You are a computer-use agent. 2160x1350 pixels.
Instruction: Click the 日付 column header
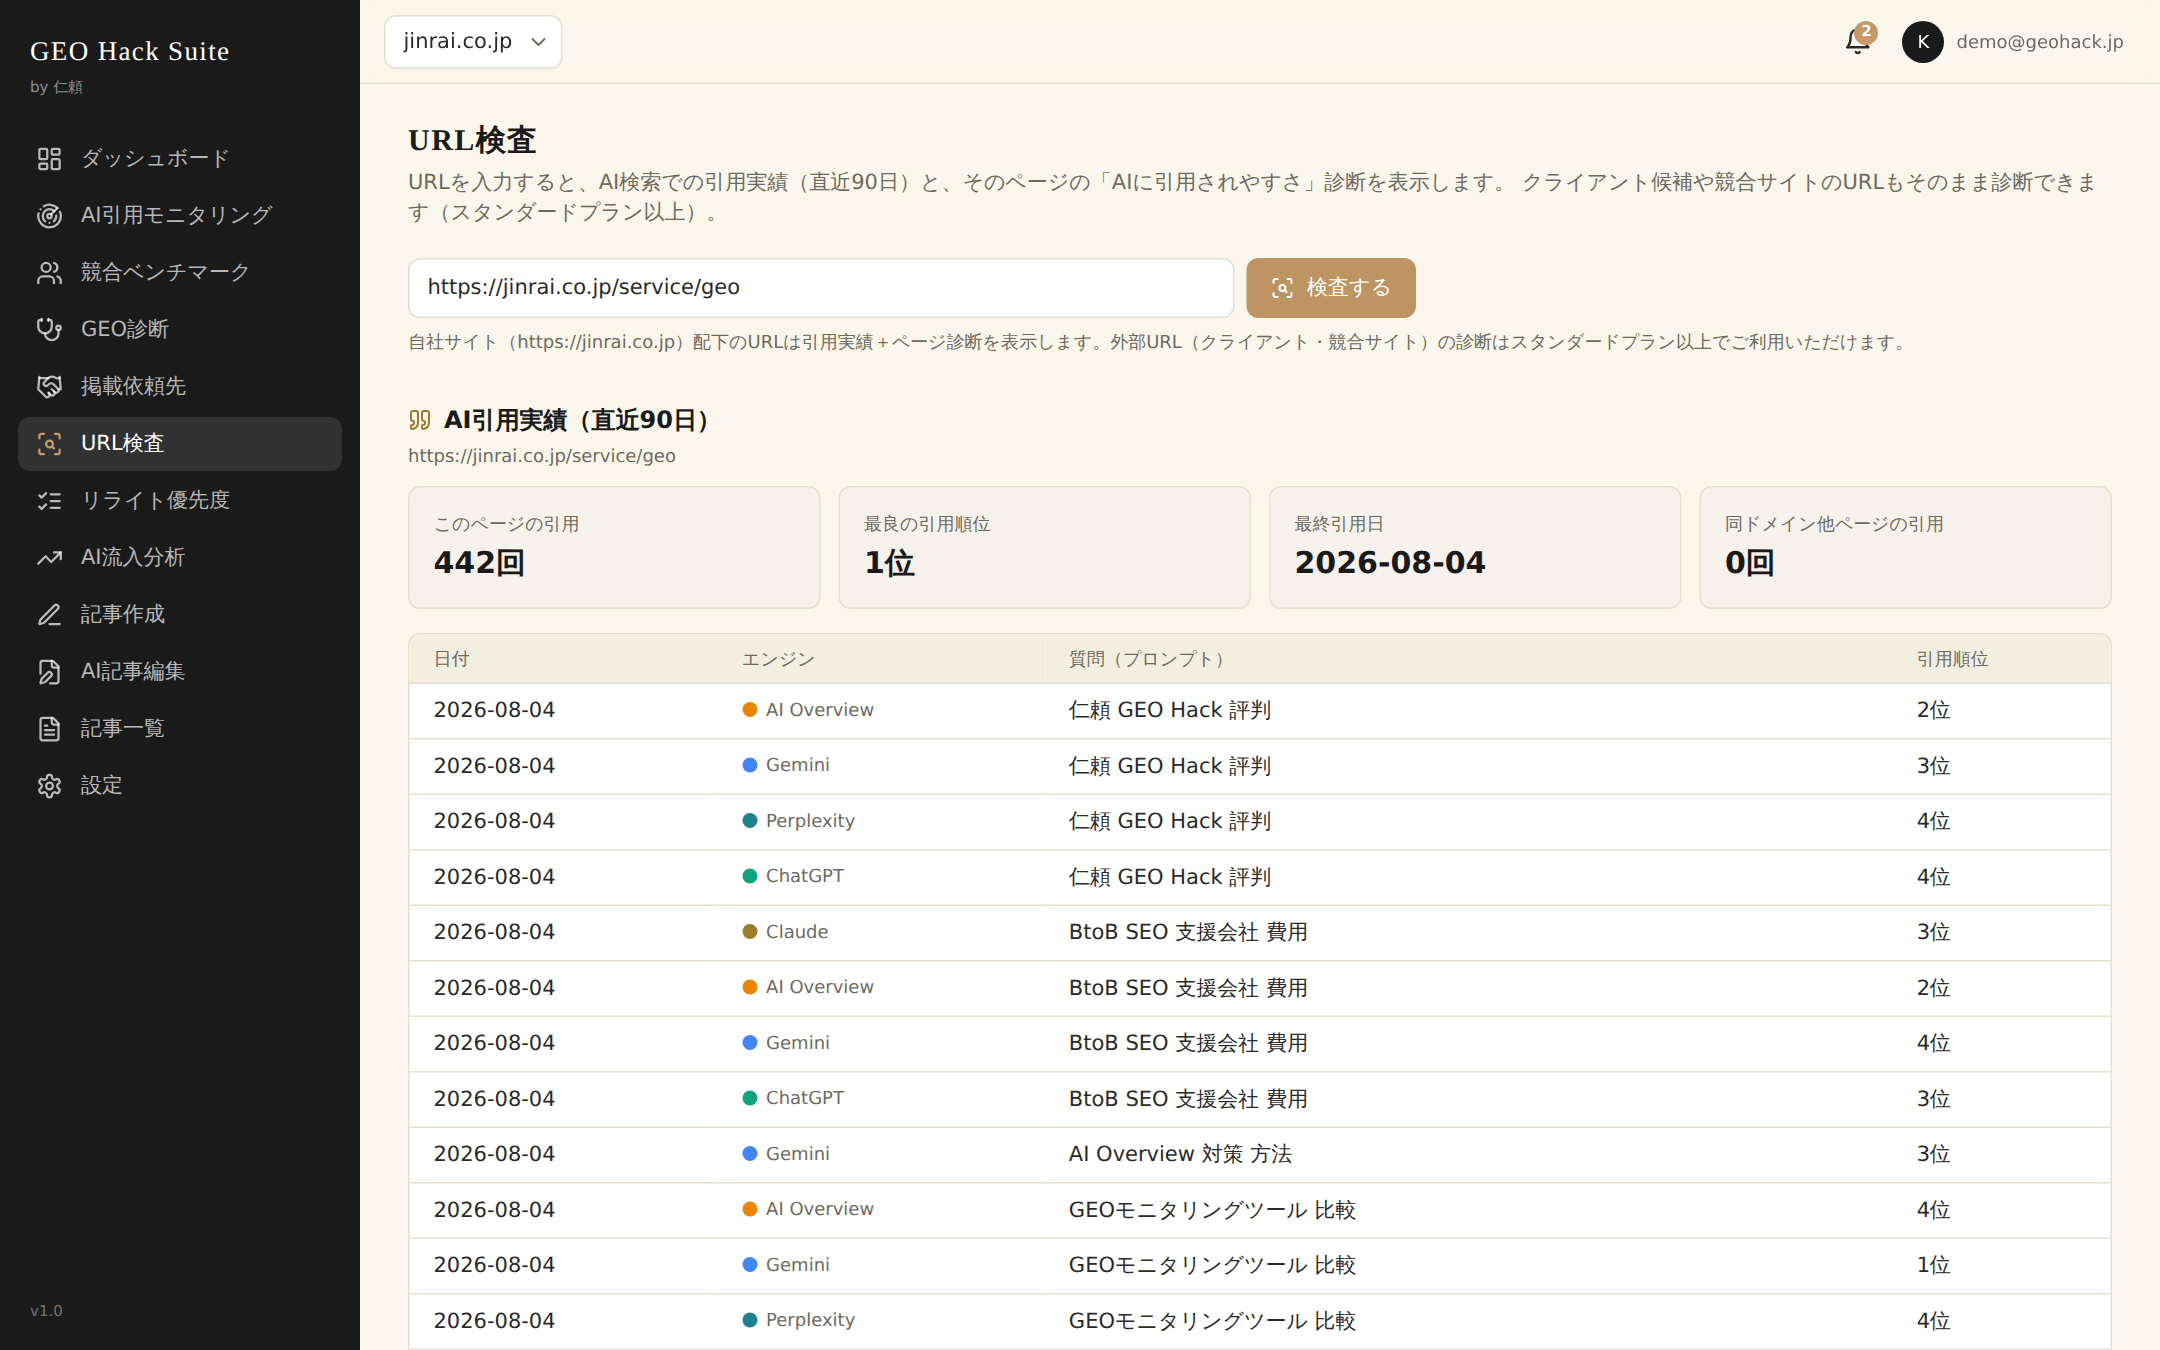(x=452, y=659)
